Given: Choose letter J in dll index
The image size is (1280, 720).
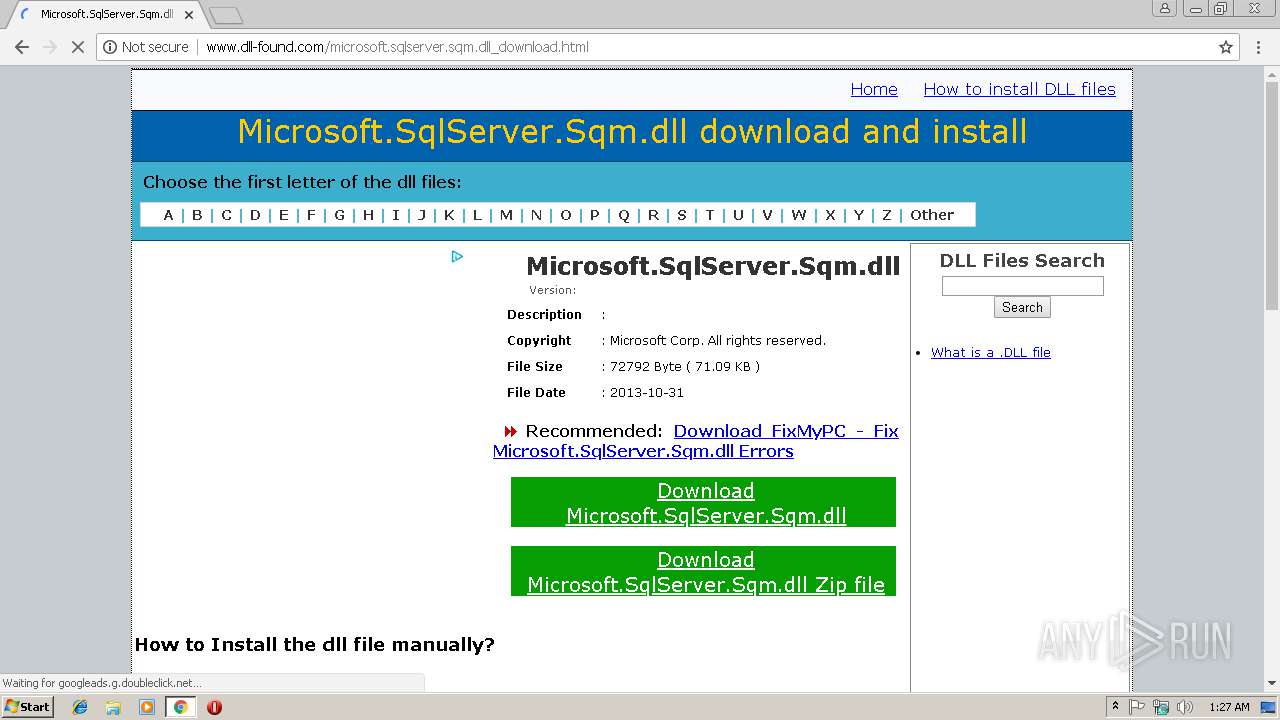Looking at the screenshot, I should 422,215.
